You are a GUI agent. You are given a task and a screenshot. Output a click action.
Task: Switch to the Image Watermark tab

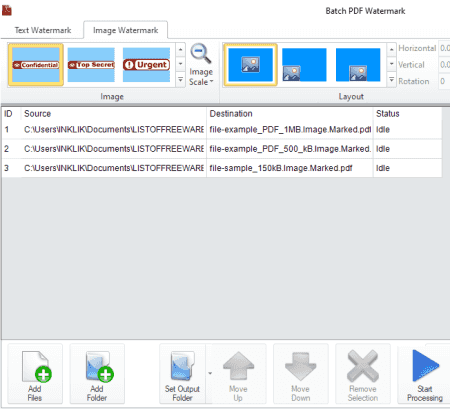pyautogui.click(x=125, y=30)
